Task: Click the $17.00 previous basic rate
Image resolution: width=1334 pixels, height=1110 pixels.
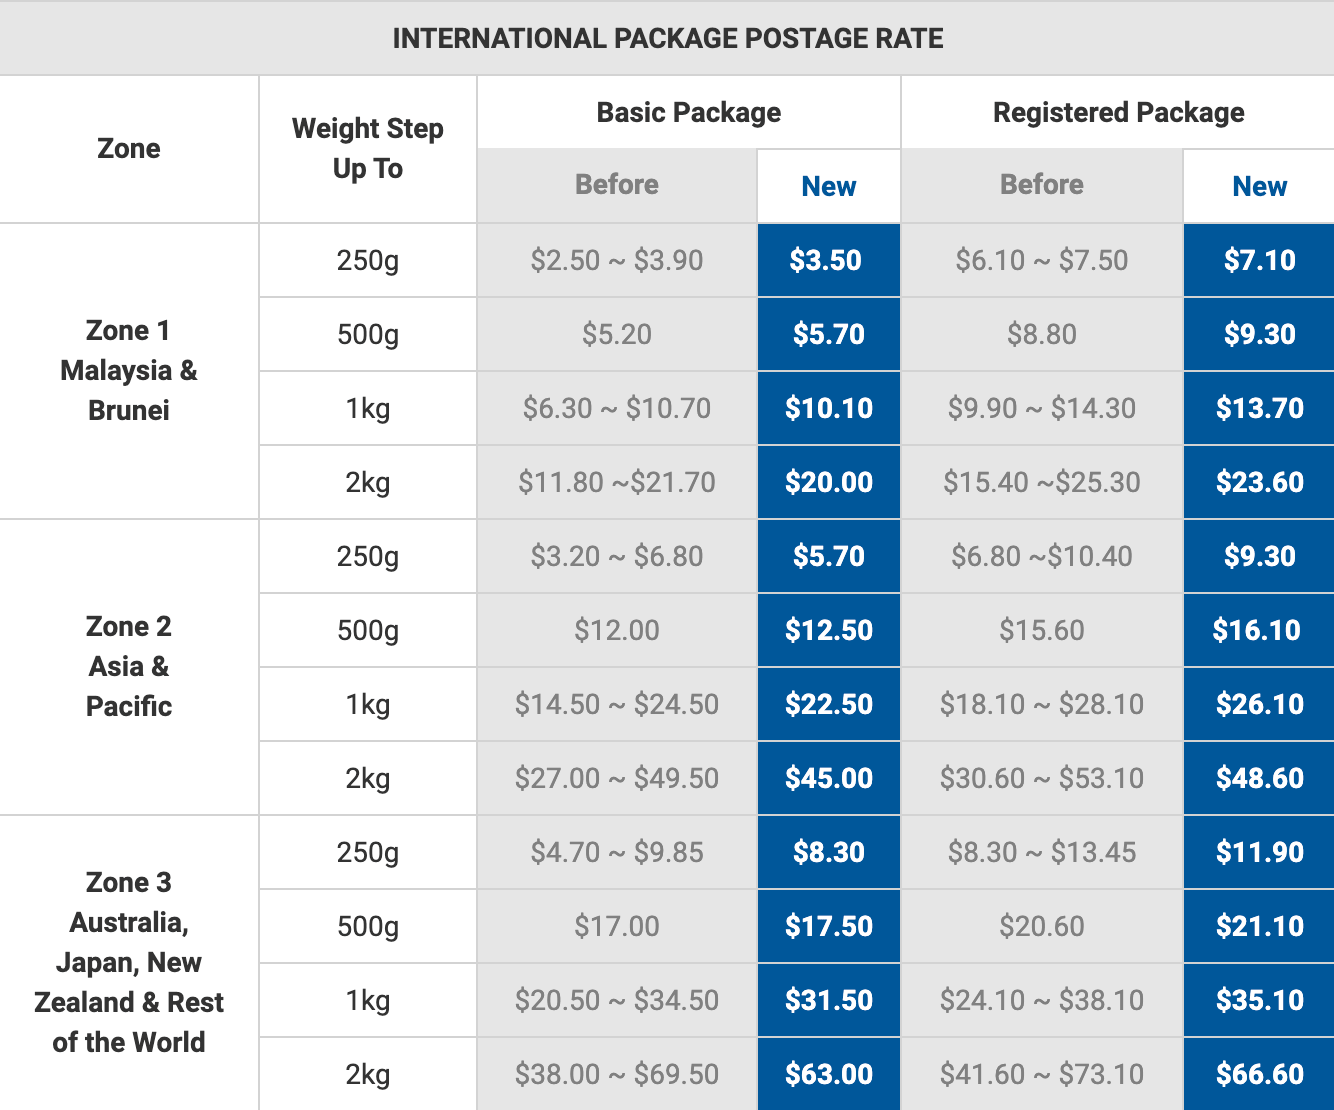Action: click(x=617, y=927)
